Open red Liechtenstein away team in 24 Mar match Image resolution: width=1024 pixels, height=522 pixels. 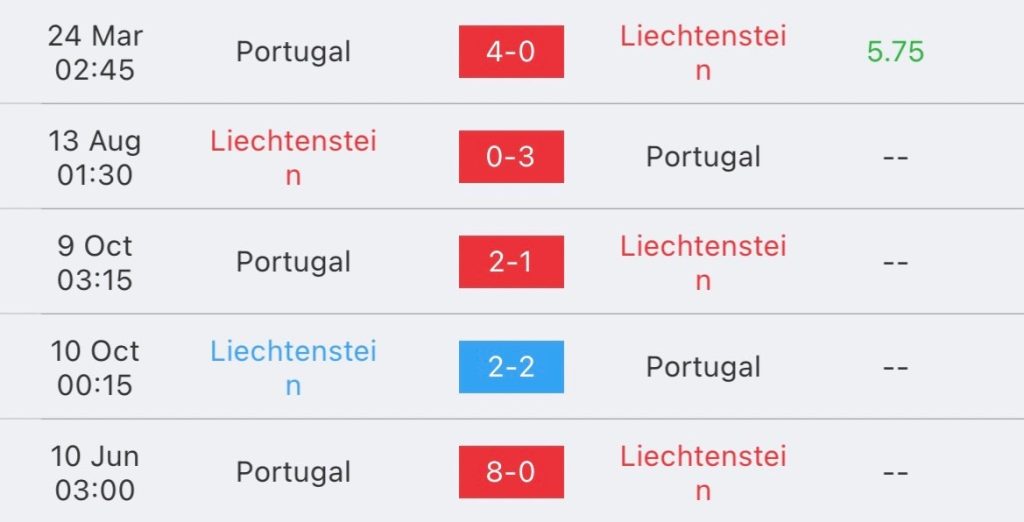pyautogui.click(x=703, y=53)
